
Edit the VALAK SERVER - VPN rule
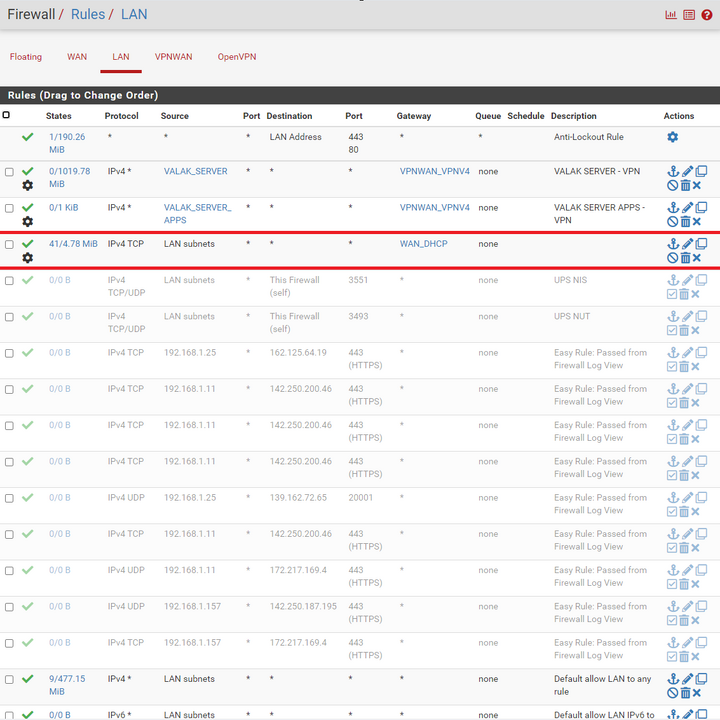click(687, 172)
